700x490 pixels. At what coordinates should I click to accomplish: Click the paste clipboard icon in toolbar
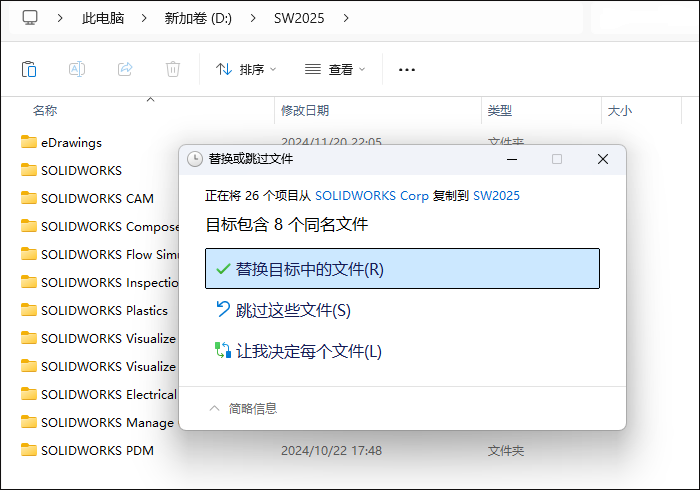pos(29,69)
